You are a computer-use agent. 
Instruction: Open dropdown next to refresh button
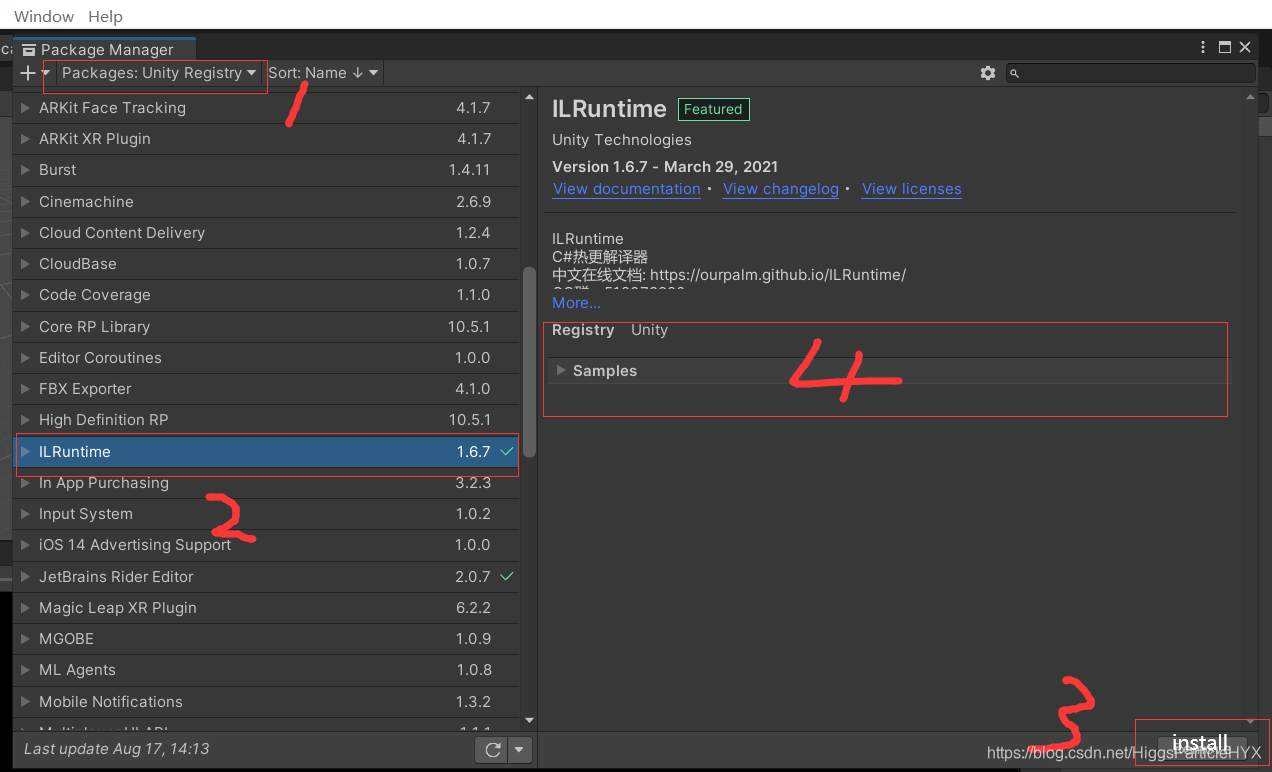coord(519,749)
